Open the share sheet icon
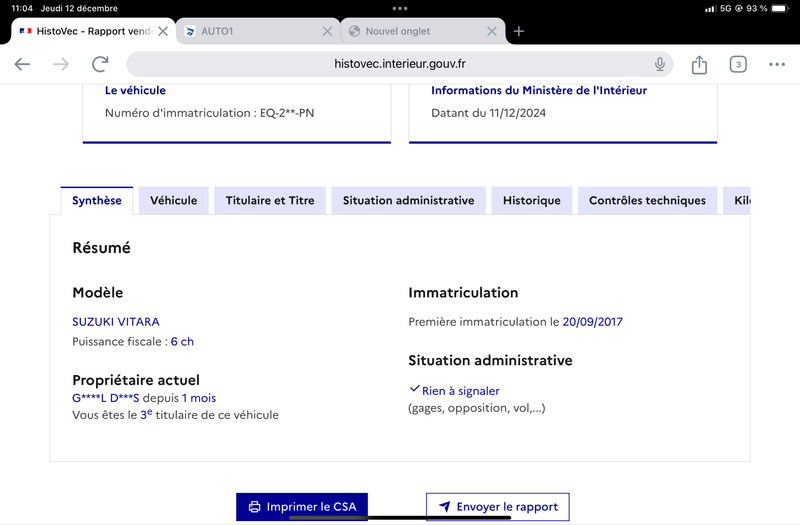Screen dimensions: 800x525 [699, 64]
